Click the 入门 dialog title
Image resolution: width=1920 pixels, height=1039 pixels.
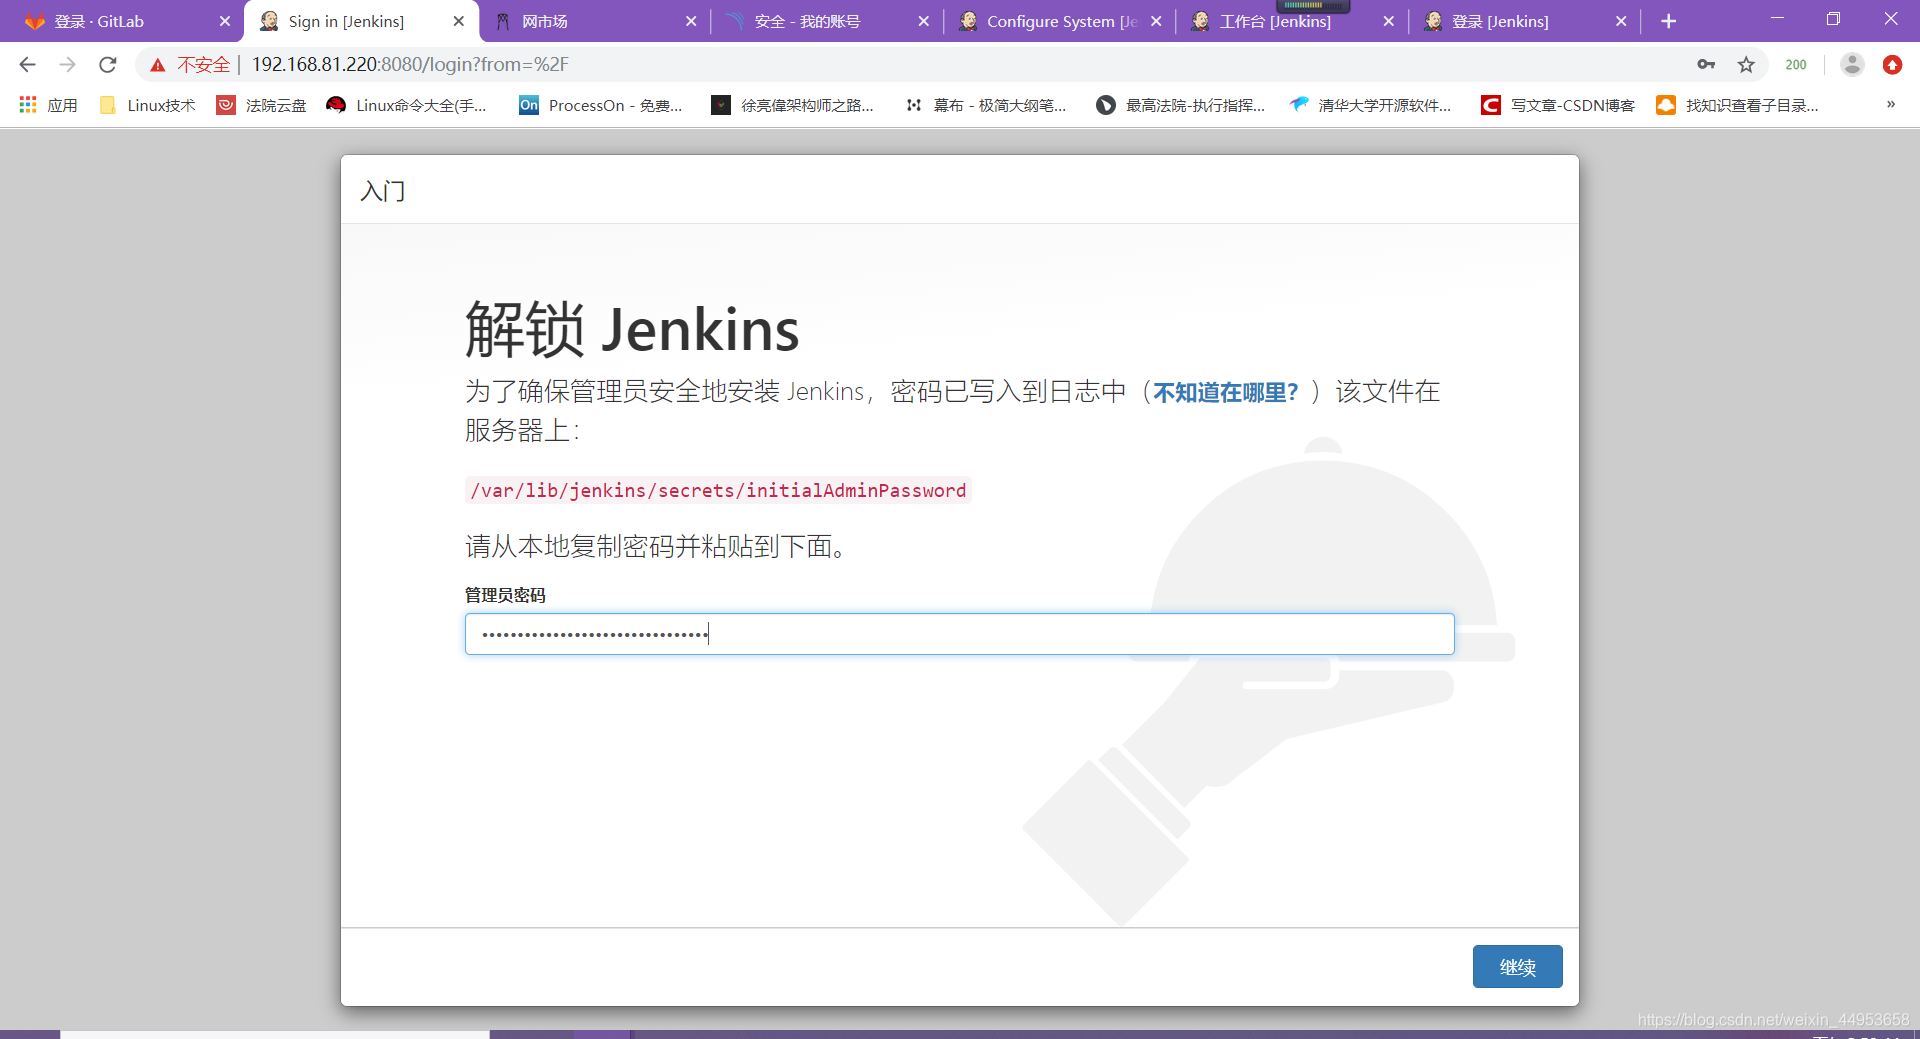point(383,191)
